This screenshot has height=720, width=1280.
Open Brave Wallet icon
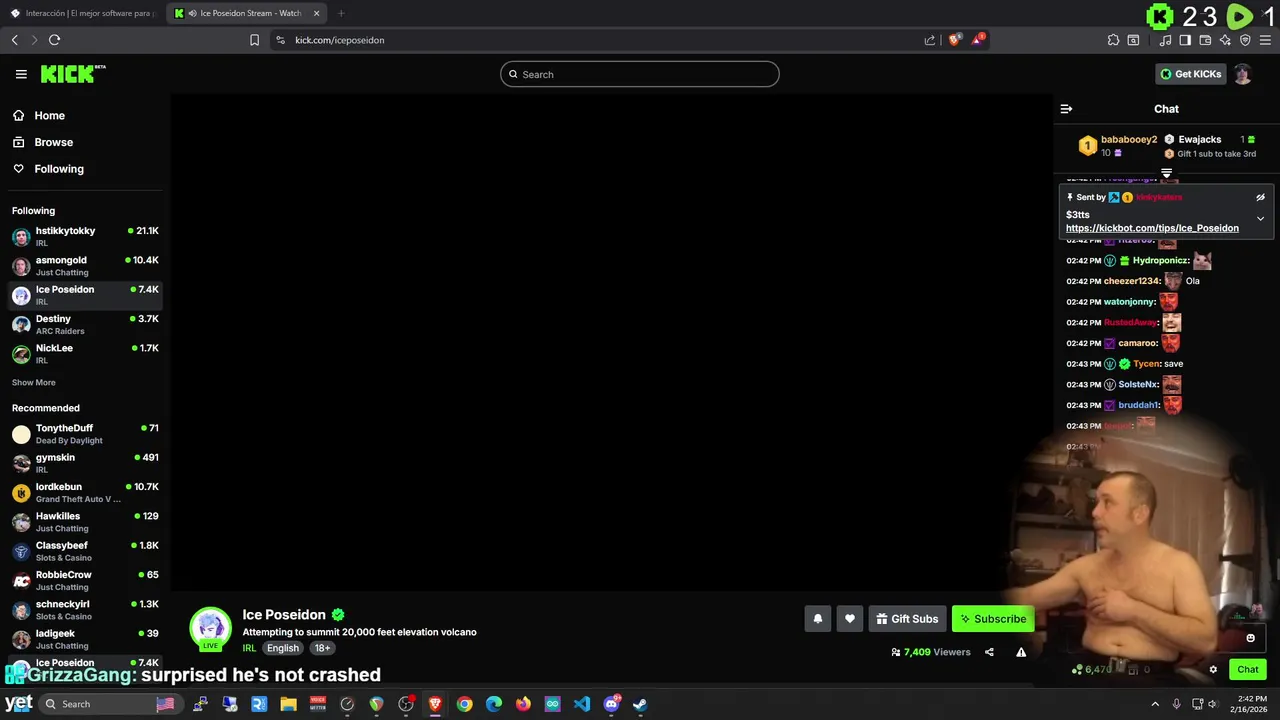(1205, 40)
